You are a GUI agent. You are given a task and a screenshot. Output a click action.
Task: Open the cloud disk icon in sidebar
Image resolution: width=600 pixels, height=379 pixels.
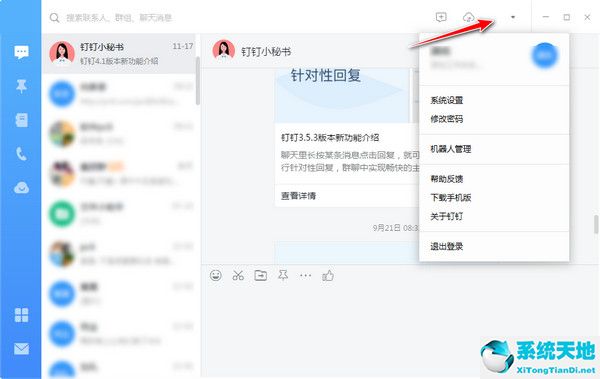tap(21, 188)
